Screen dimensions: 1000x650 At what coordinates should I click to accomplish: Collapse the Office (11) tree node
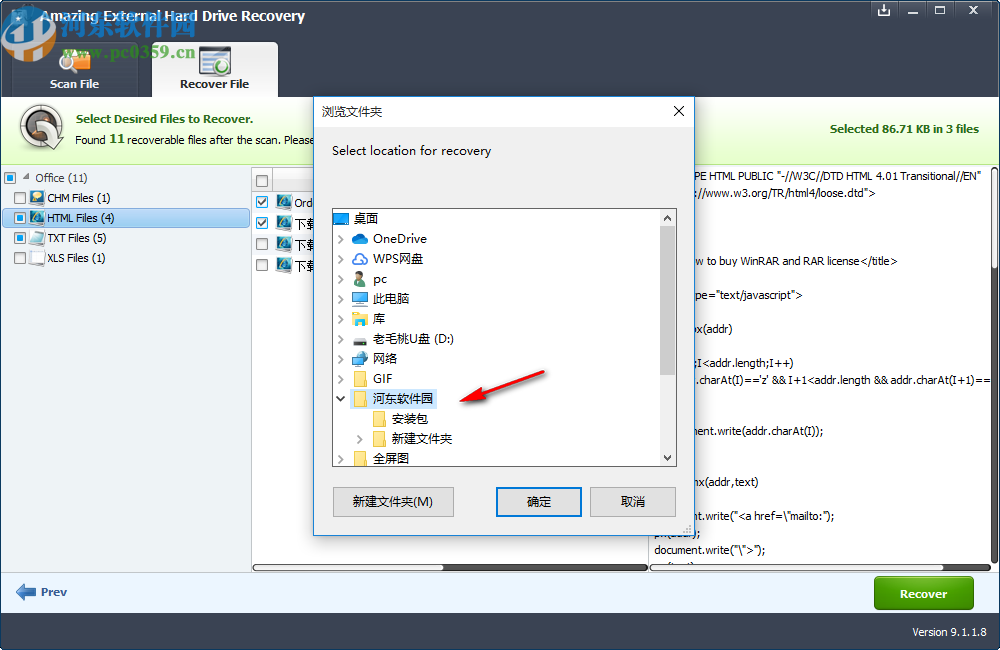pos(26,177)
